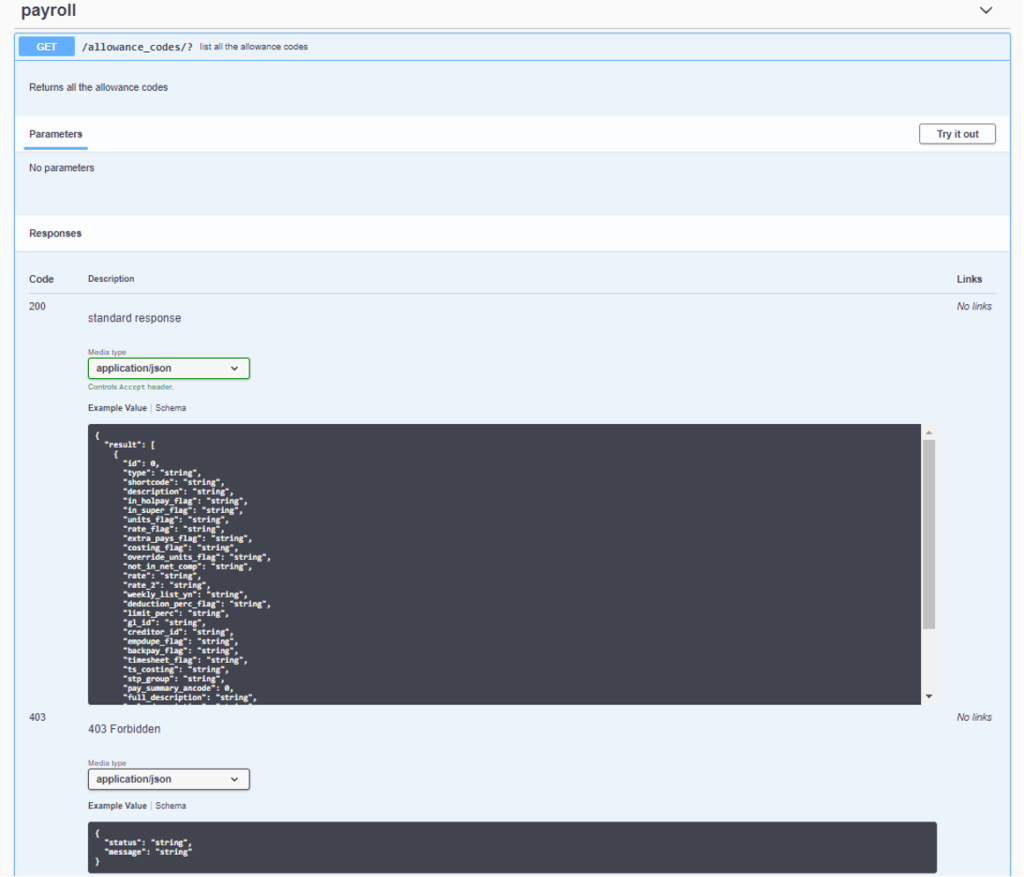Screen dimensions: 1024x877
Task: Click 'No links' for the 403 response
Action: (x=974, y=717)
